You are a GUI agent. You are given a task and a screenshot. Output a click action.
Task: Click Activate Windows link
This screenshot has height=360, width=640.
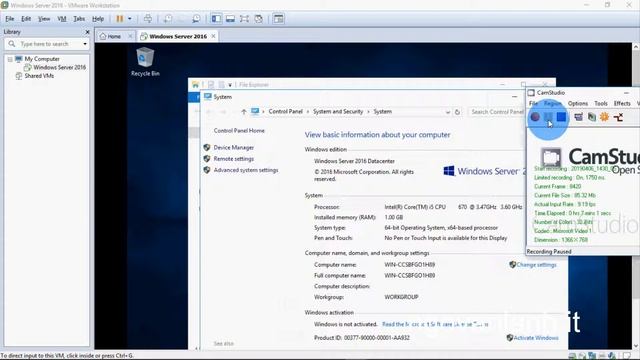[536, 338]
